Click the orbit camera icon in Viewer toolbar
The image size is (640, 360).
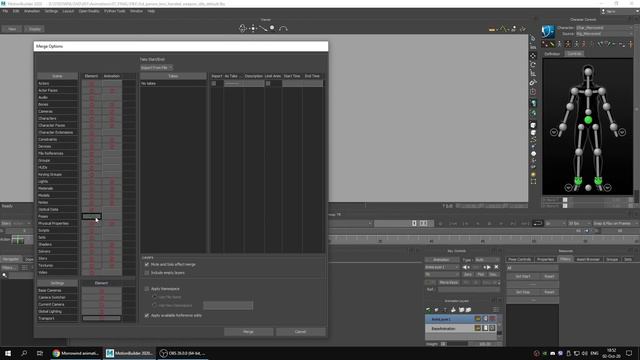tap(242, 28)
